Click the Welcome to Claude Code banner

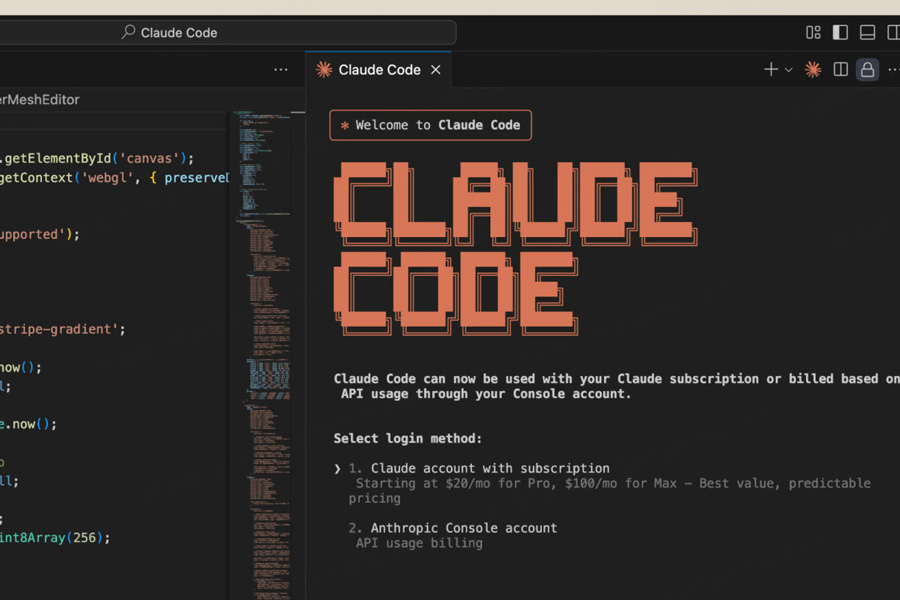tap(430, 125)
